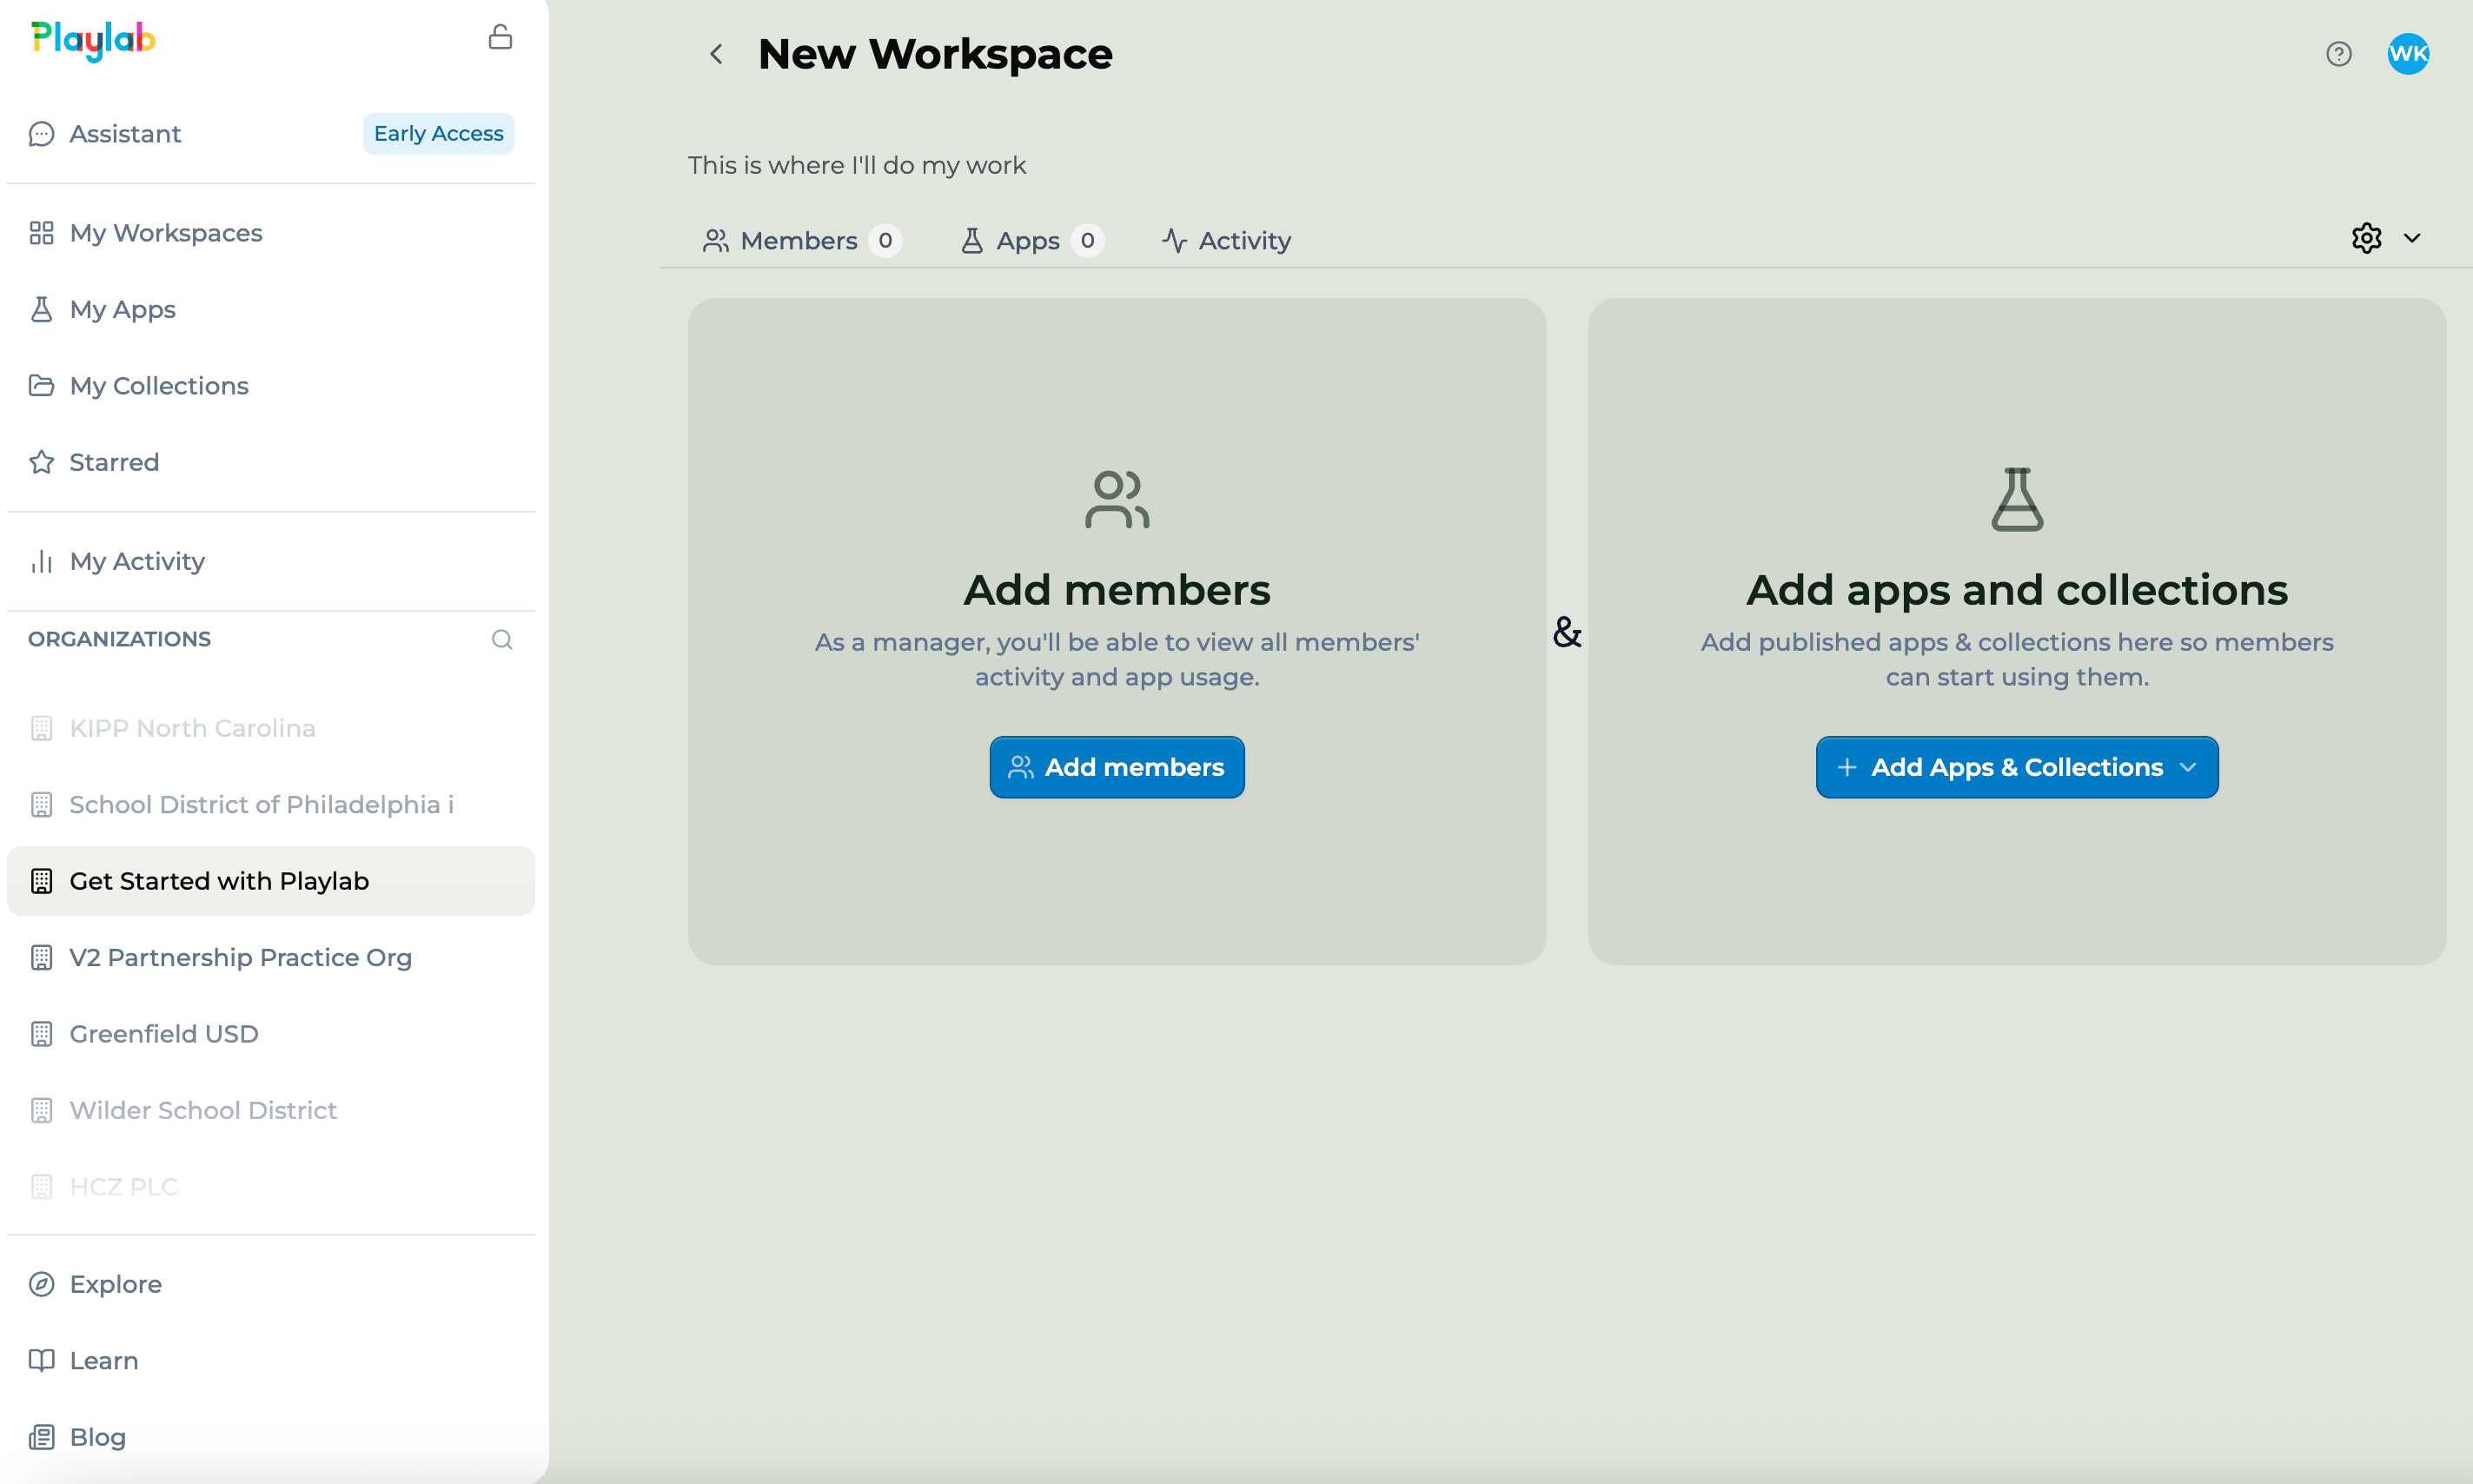Open Get Started with Playlab organization

pos(271,881)
